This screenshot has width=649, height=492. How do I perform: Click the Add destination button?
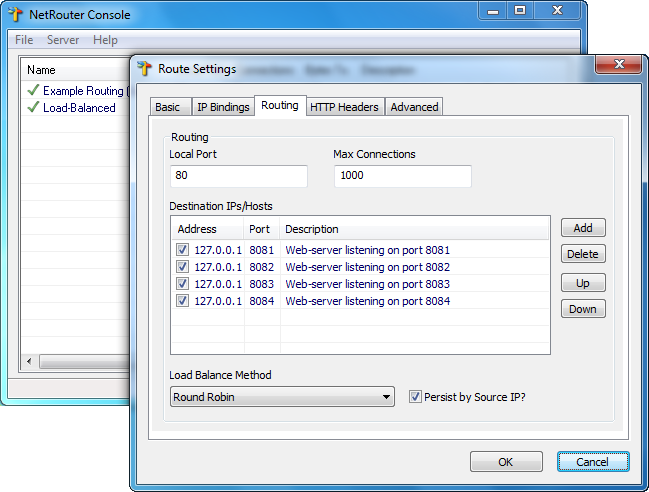click(x=583, y=228)
